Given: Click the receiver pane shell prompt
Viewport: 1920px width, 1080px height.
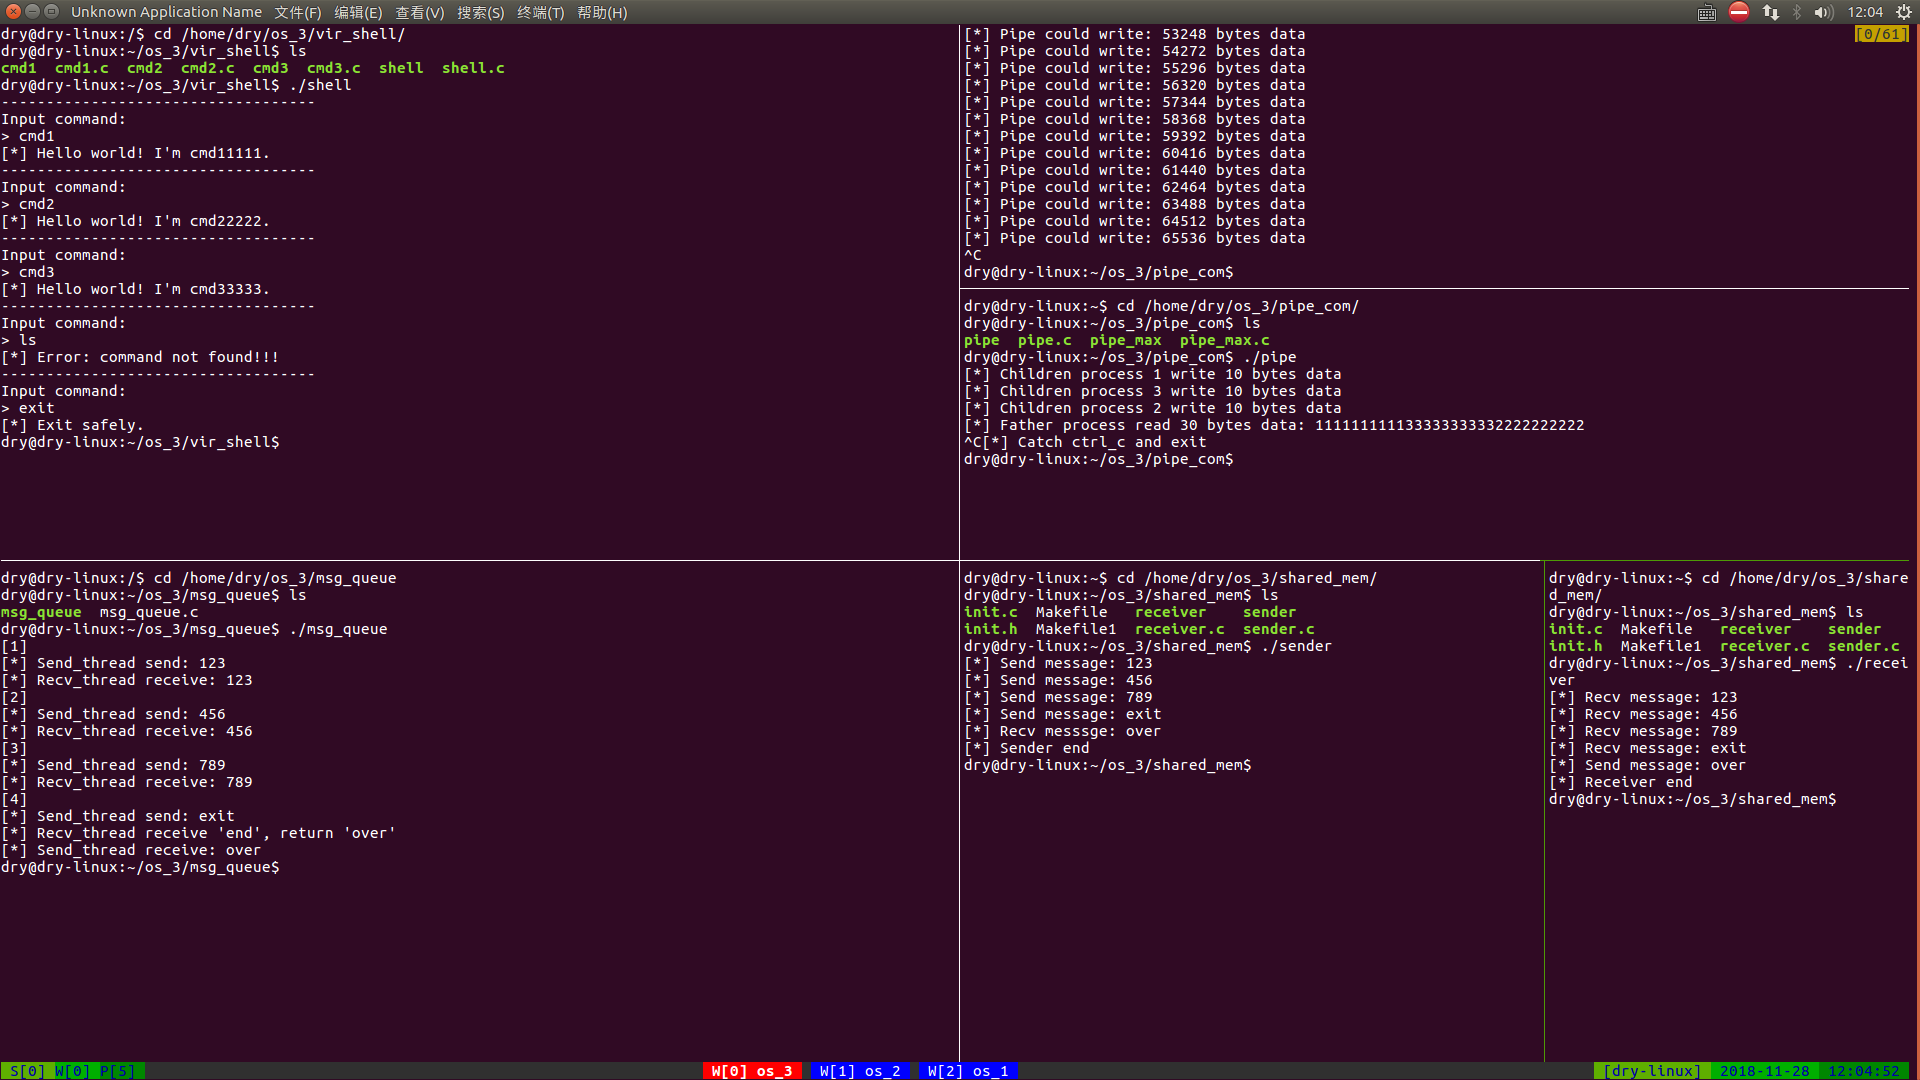Looking at the screenshot, I should tap(1693, 799).
